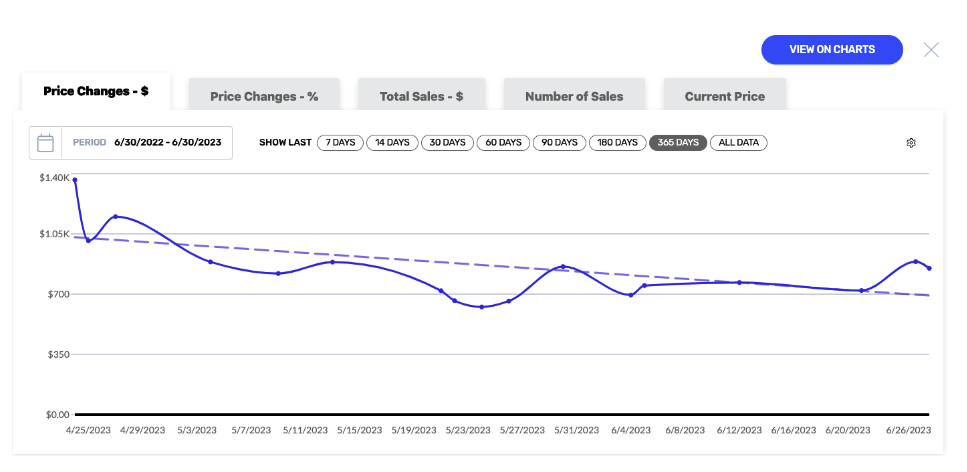Image resolution: width=967 pixels, height=472 pixels.
Task: Set range to 30 DAYS
Action: pos(448,143)
